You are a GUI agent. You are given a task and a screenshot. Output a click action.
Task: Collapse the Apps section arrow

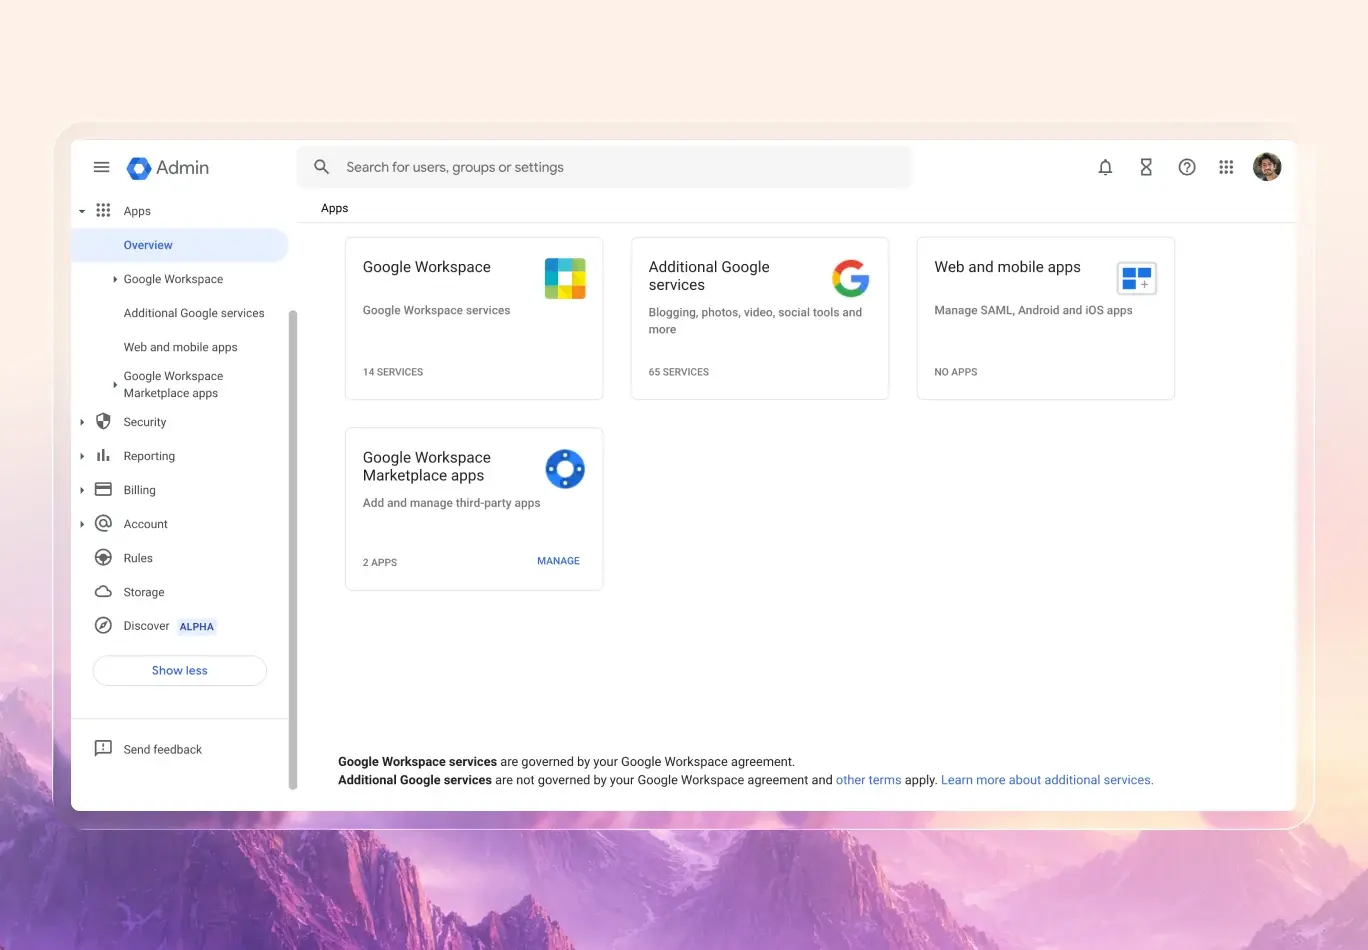[82, 211]
